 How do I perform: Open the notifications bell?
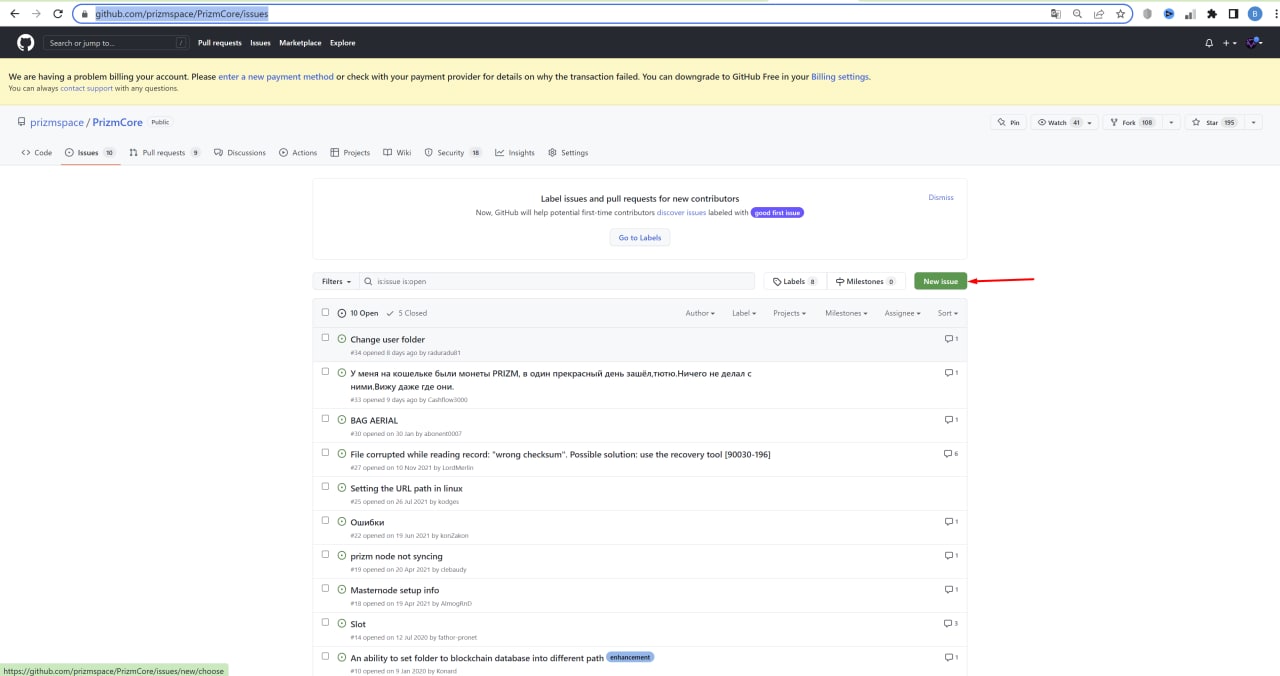click(x=1209, y=43)
